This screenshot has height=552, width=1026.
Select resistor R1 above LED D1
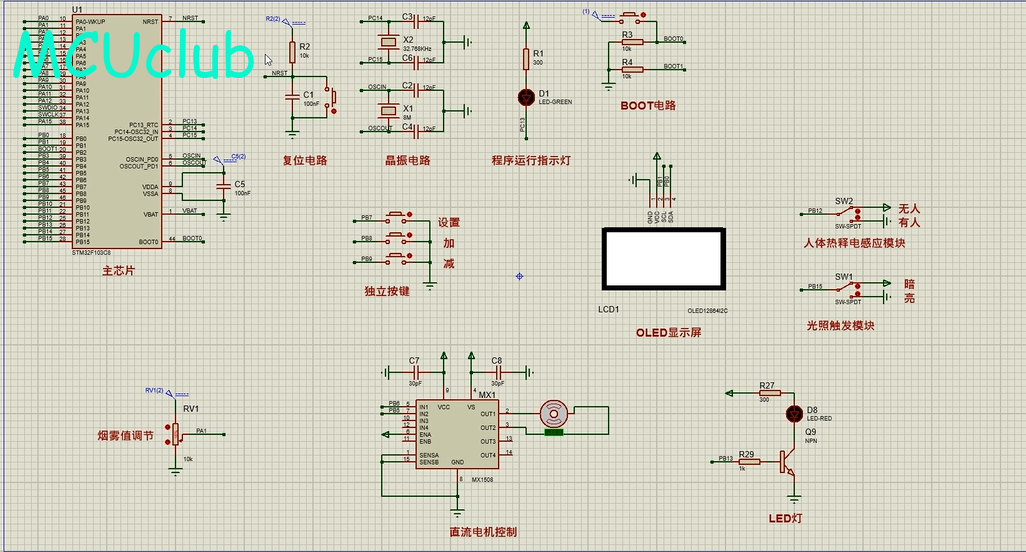coord(526,59)
